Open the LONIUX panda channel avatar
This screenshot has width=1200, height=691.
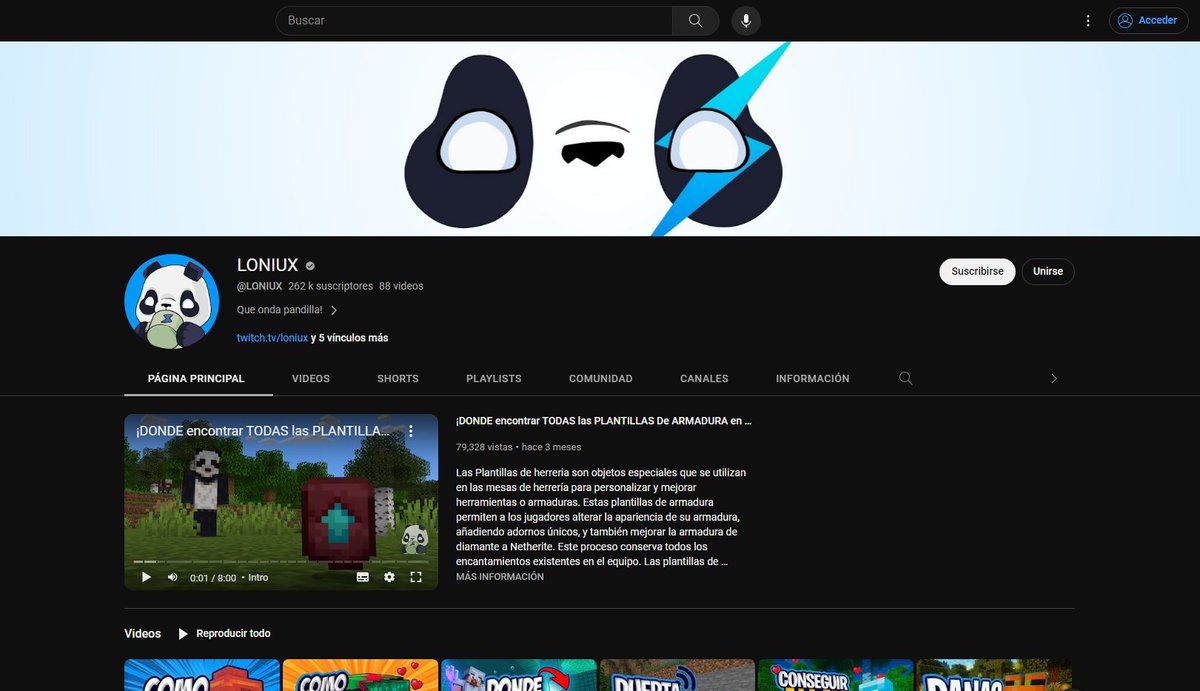[172, 301]
